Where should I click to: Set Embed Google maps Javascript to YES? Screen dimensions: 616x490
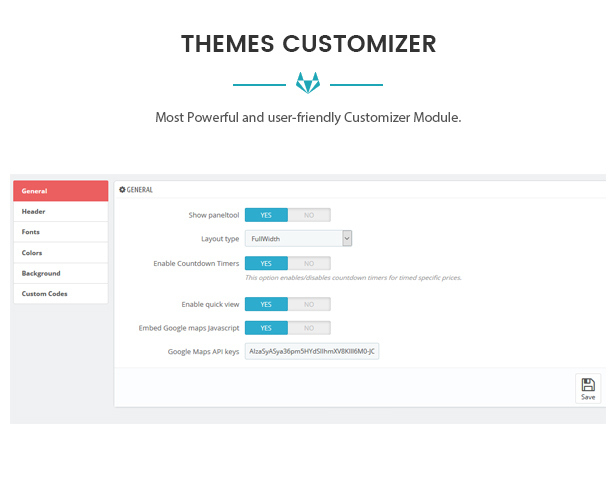266,328
